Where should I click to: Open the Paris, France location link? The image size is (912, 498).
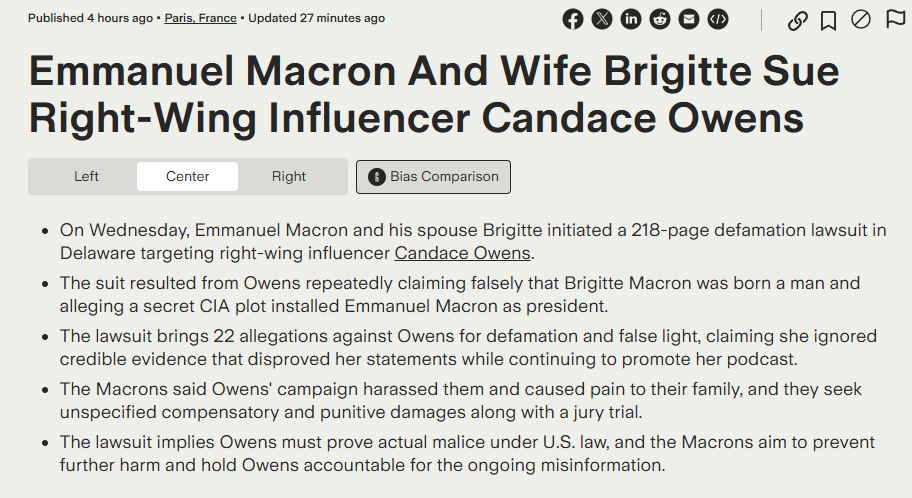pyautogui.click(x=201, y=18)
